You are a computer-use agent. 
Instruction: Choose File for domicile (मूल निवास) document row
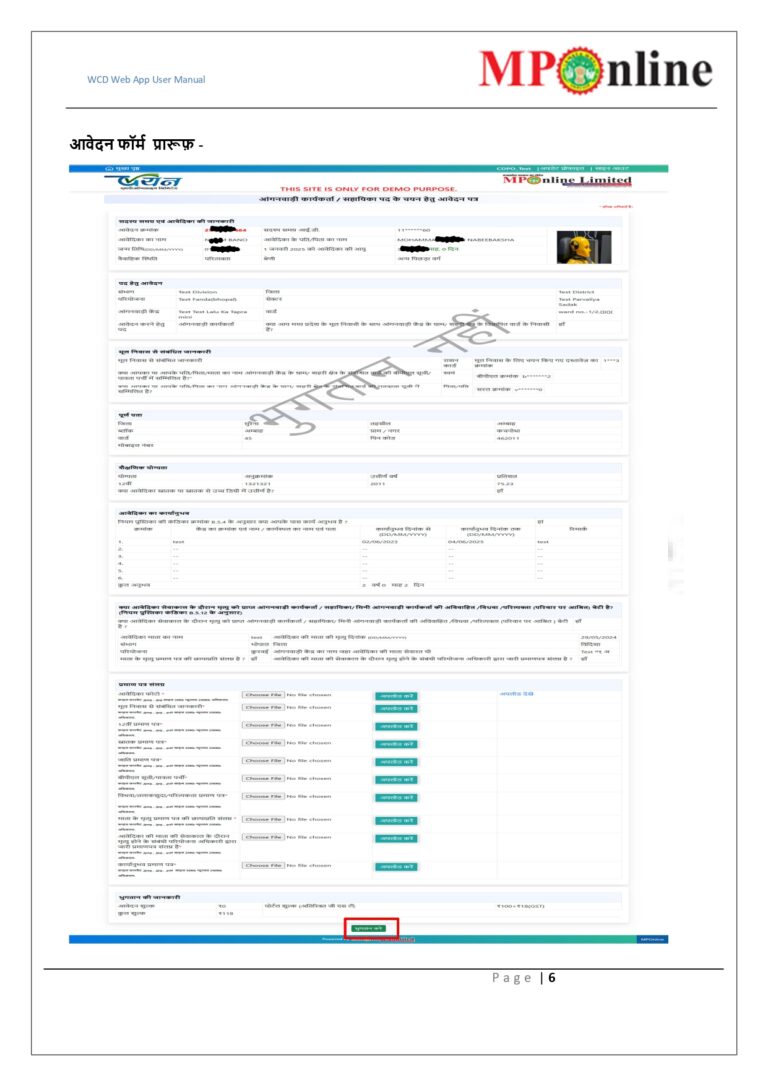263,708
